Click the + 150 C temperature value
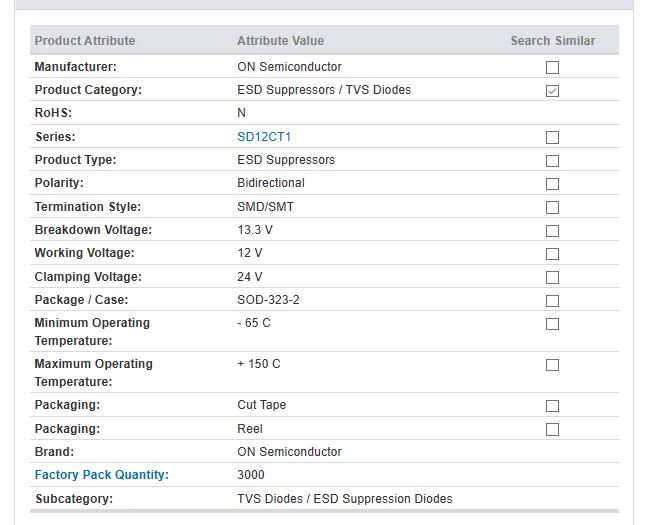The width and height of the screenshot is (661, 525). pos(258,364)
